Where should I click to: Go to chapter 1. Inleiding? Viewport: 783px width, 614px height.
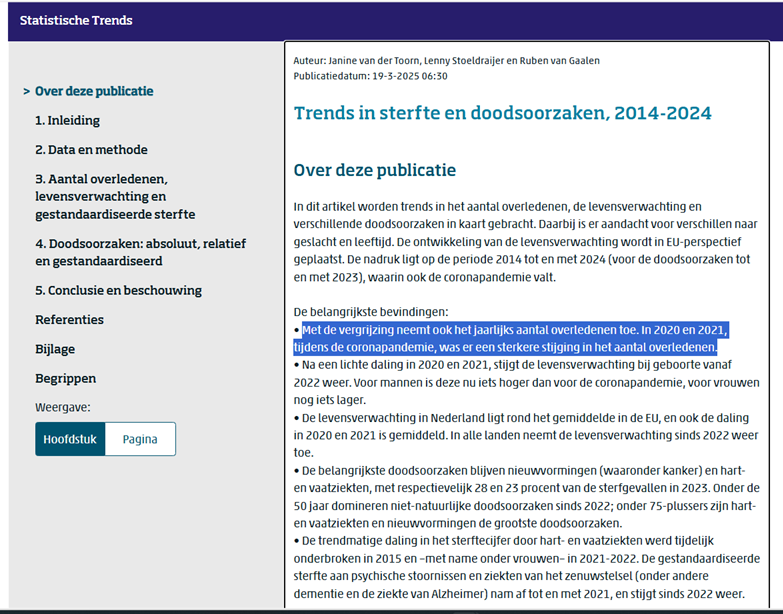point(67,120)
